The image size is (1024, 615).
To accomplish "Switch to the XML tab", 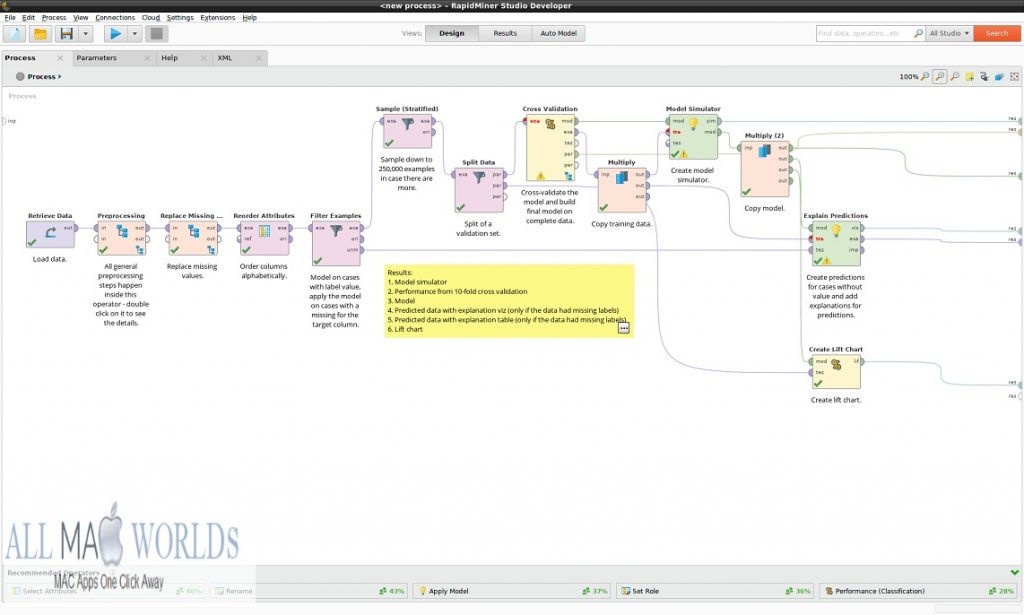I will coord(225,58).
